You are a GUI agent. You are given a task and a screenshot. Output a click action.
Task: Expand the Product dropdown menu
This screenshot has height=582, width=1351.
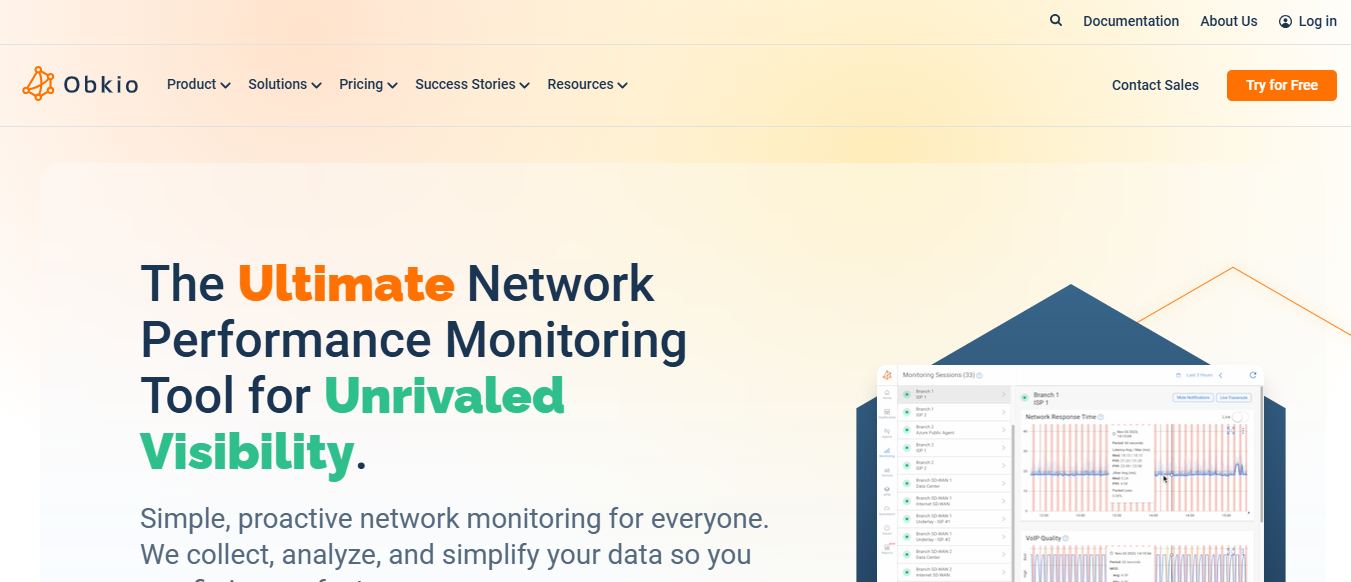(x=198, y=85)
